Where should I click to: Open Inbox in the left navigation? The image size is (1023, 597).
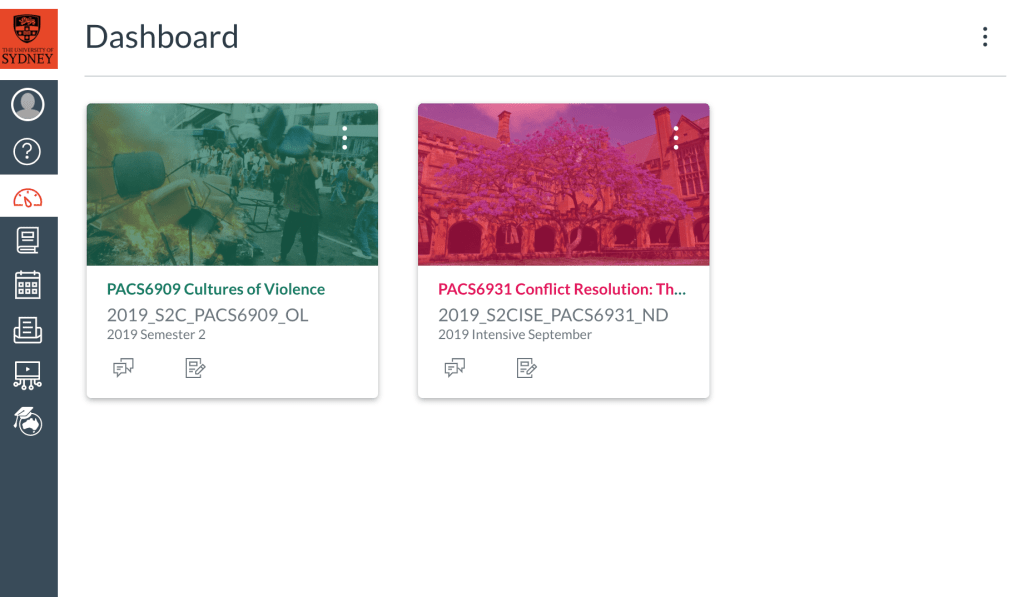click(28, 330)
